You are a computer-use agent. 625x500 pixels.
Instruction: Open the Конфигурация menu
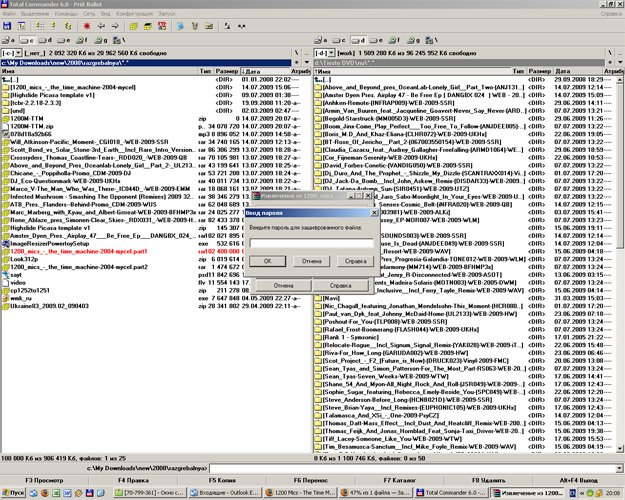pos(135,14)
